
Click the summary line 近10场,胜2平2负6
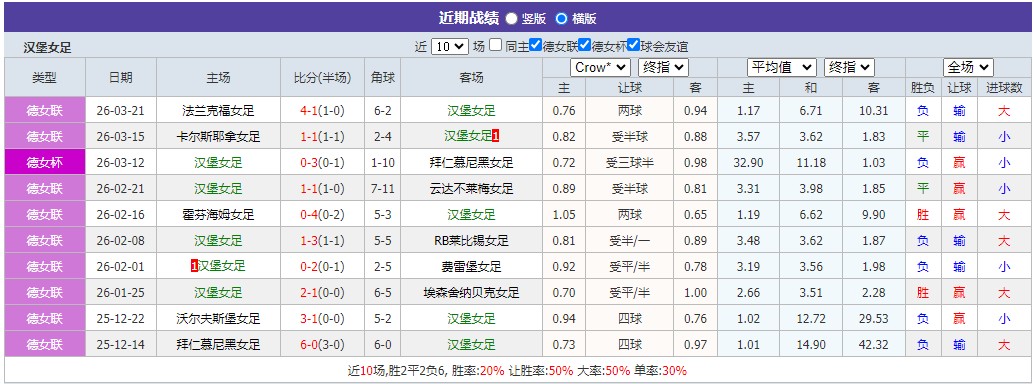pyautogui.click(x=398, y=371)
